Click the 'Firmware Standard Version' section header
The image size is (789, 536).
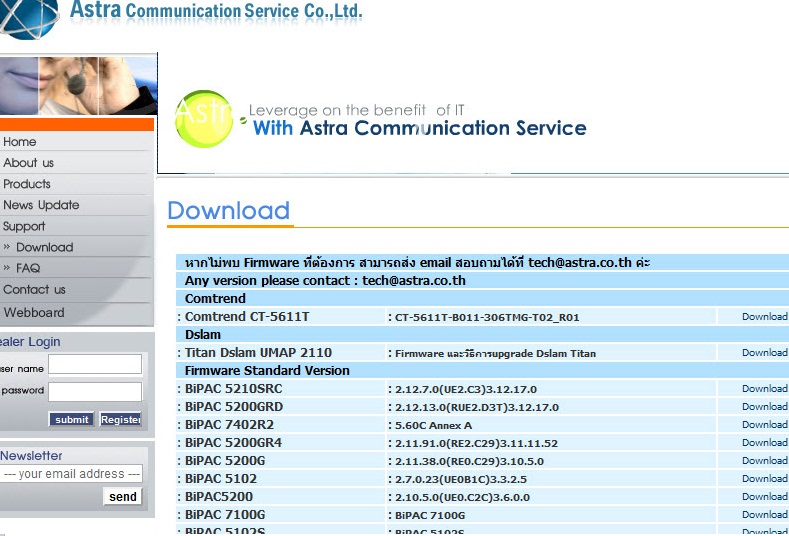(267, 371)
